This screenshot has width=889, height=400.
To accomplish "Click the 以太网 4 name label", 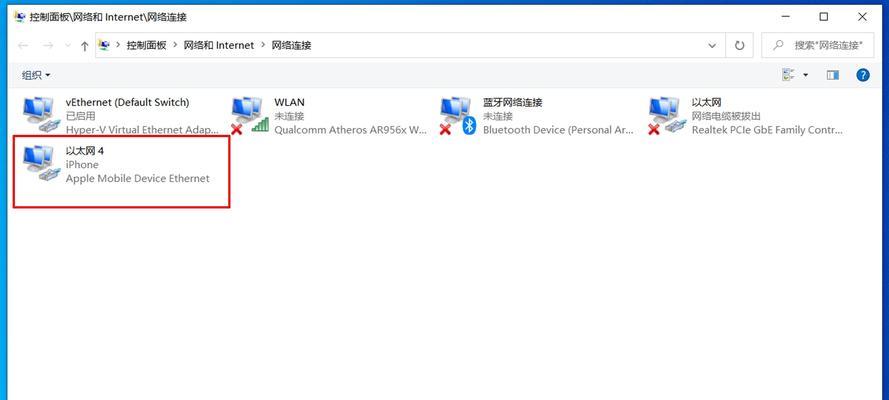I will pyautogui.click(x=85, y=151).
